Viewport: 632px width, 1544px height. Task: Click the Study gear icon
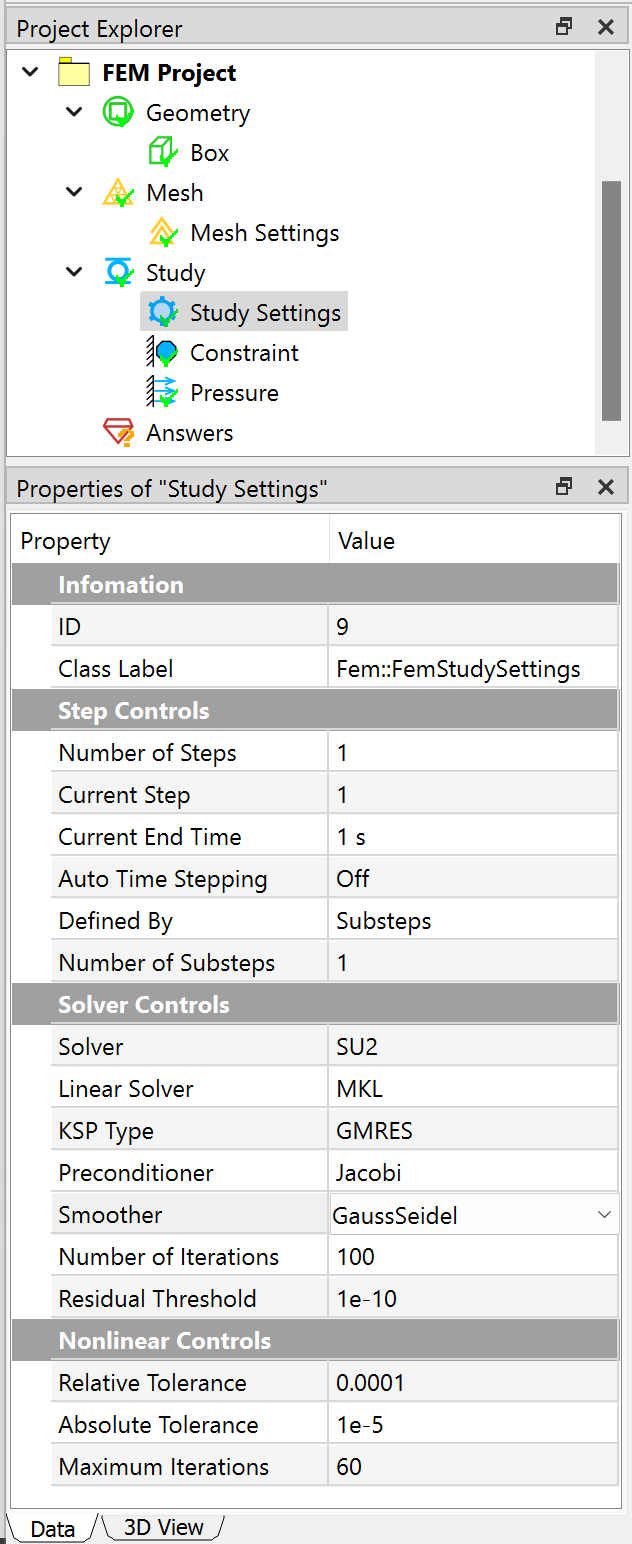pyautogui.click(x=118, y=272)
